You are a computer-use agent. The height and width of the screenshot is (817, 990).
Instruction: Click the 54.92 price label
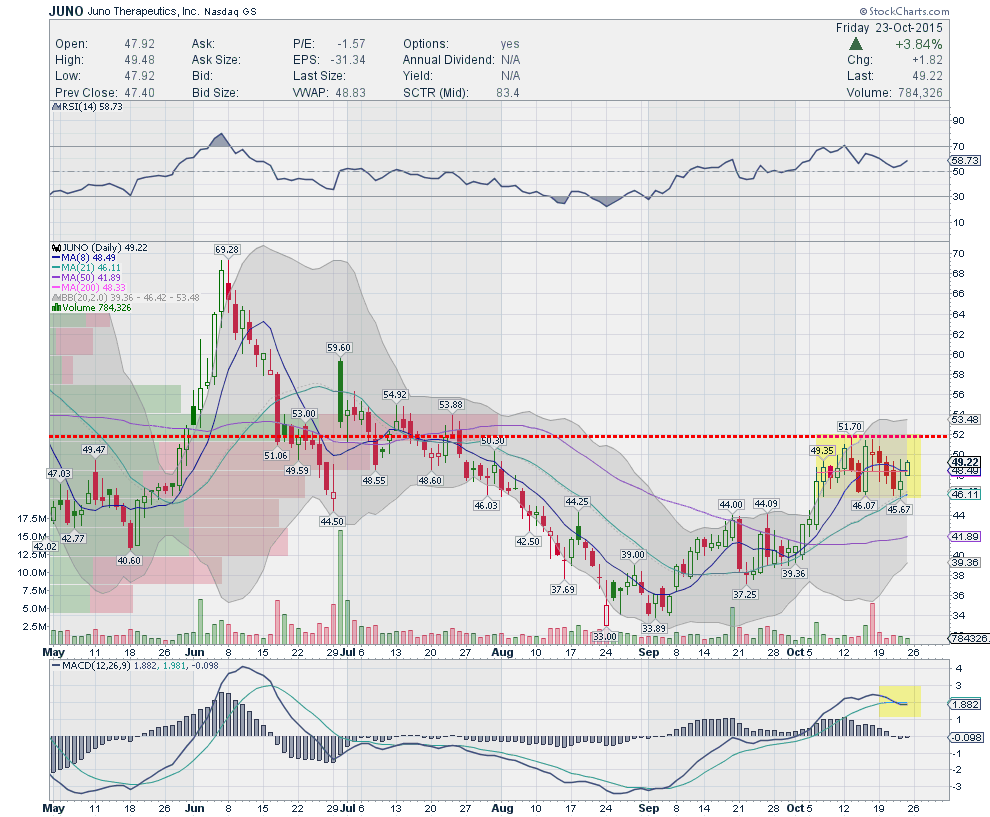[x=395, y=394]
